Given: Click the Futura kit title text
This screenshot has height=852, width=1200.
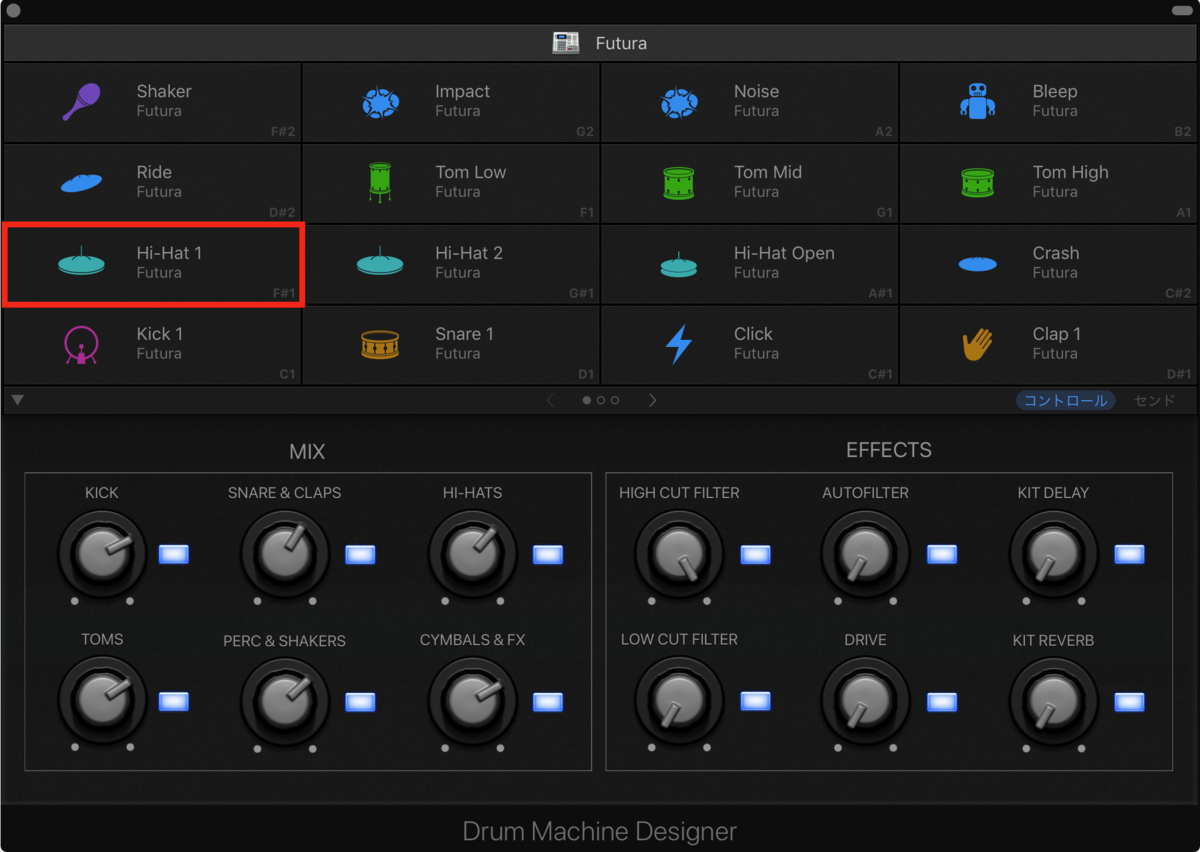Looking at the screenshot, I should (x=621, y=43).
